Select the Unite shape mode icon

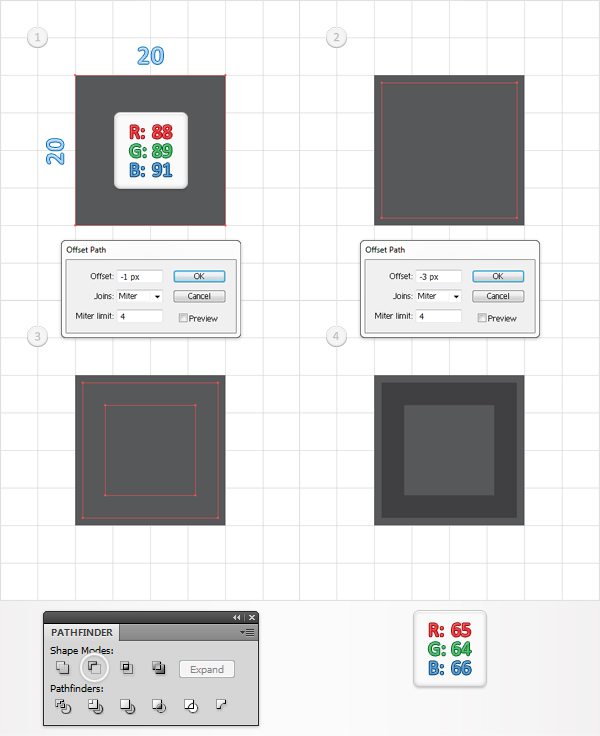(x=62, y=667)
